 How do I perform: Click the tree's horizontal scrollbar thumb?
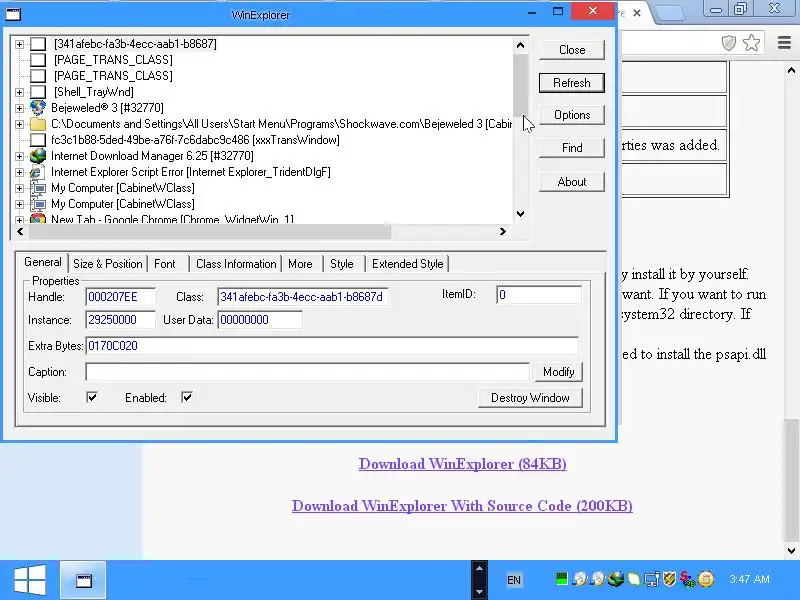210,232
